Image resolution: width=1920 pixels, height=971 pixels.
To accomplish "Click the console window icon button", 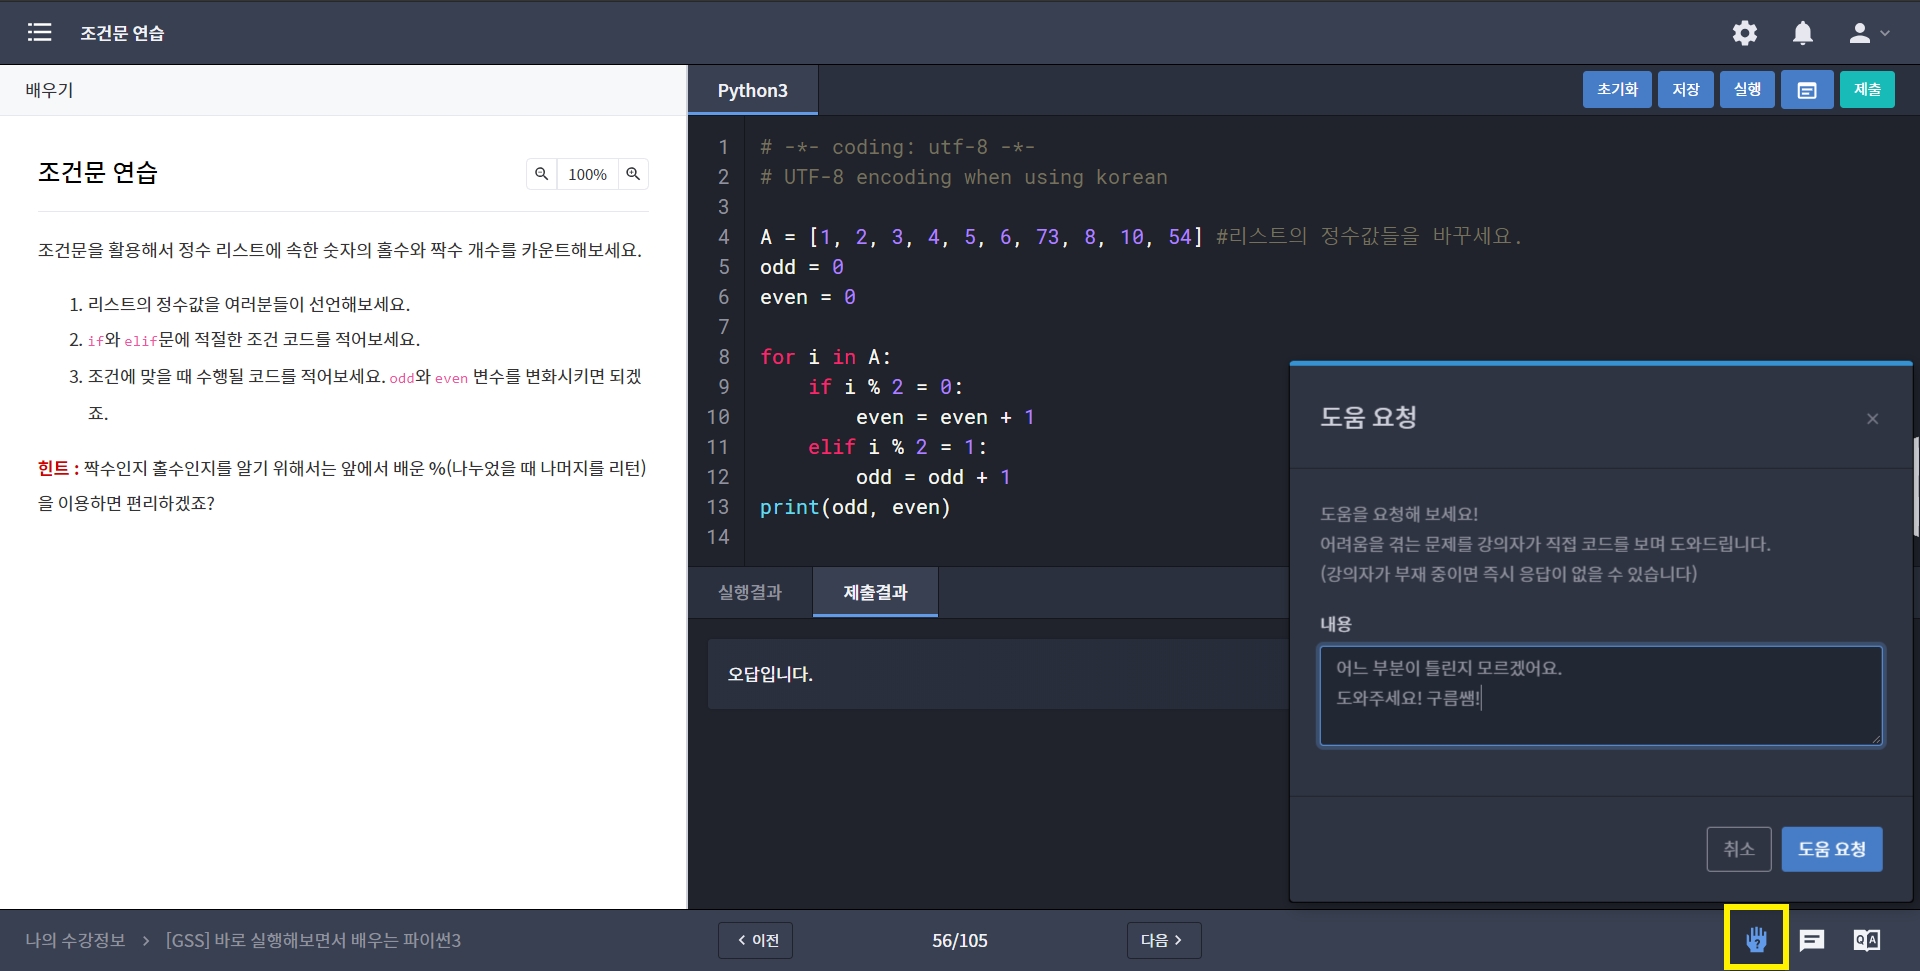I will 1806,90.
